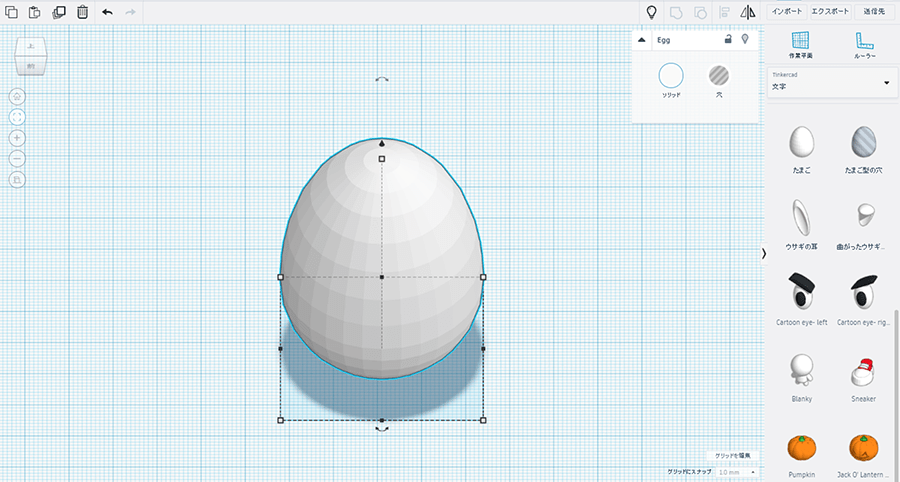Click the rotation handle above the egg
This screenshot has width=900, height=482.
(x=382, y=79)
